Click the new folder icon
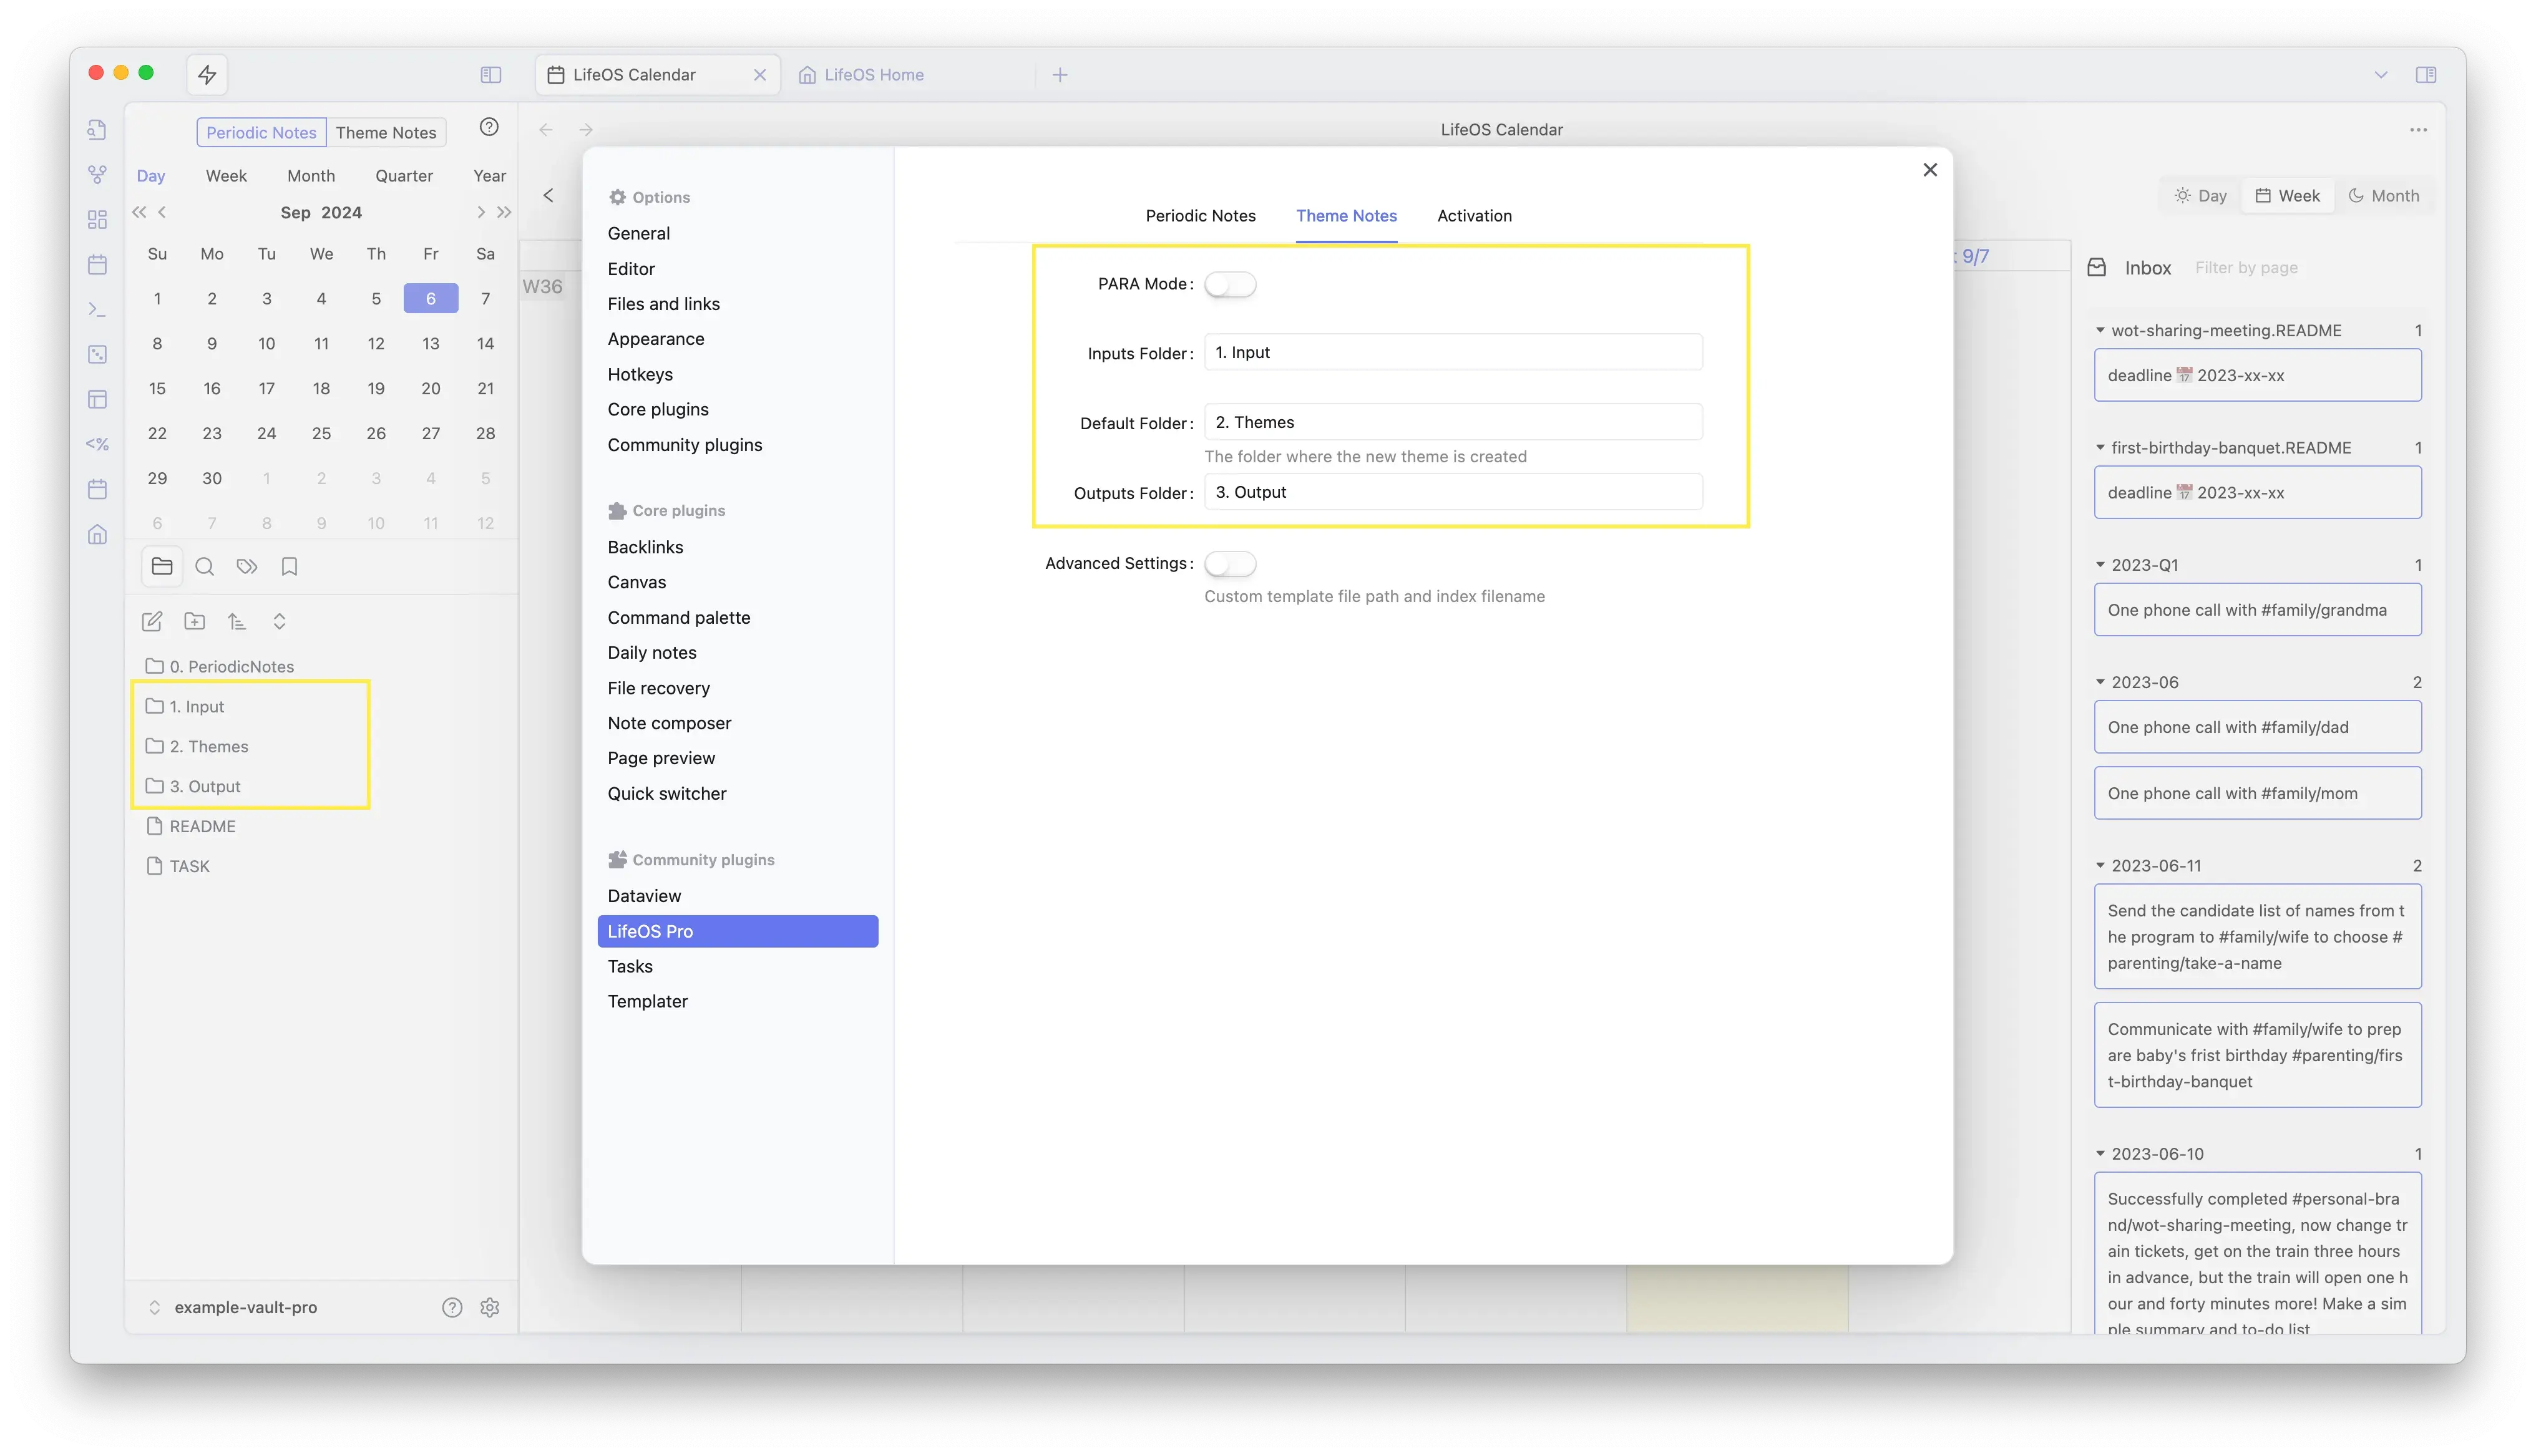The width and height of the screenshot is (2536, 1456). coord(195,621)
